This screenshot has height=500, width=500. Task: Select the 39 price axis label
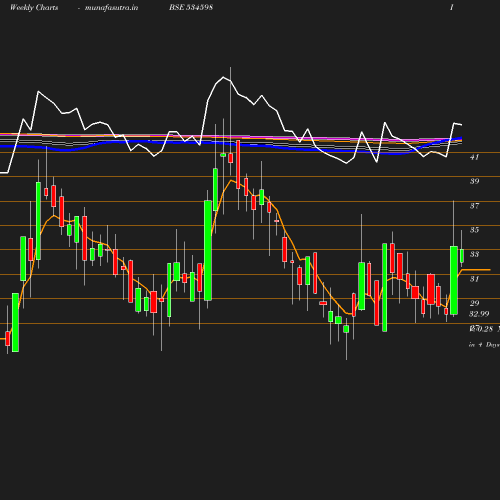[x=474, y=181]
